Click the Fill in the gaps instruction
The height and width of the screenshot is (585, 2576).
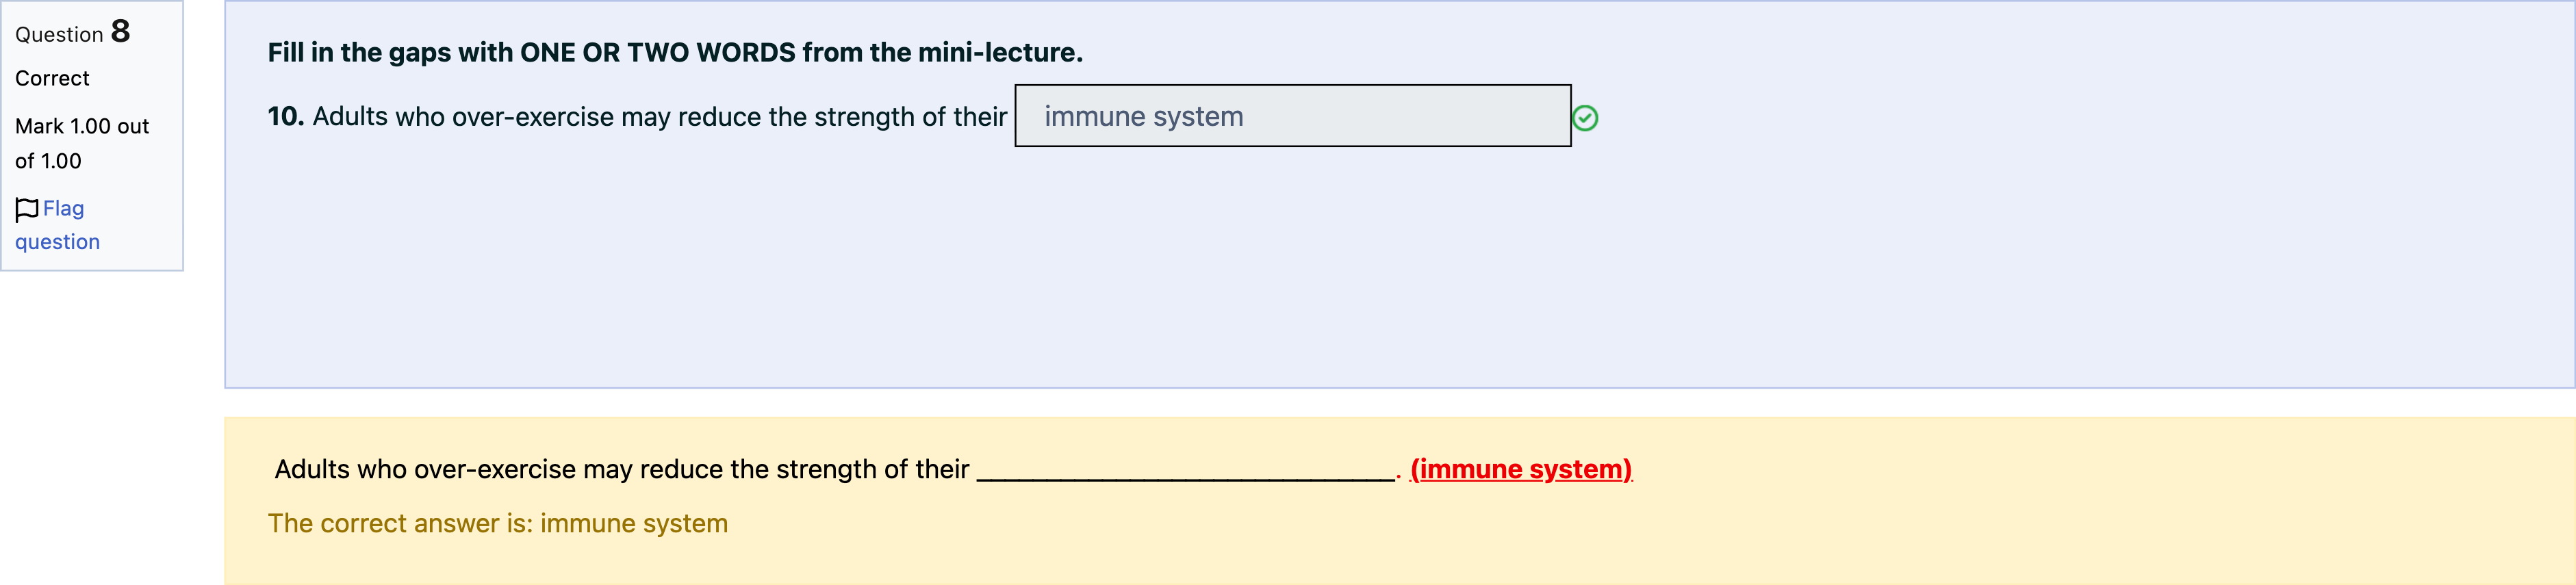point(675,52)
